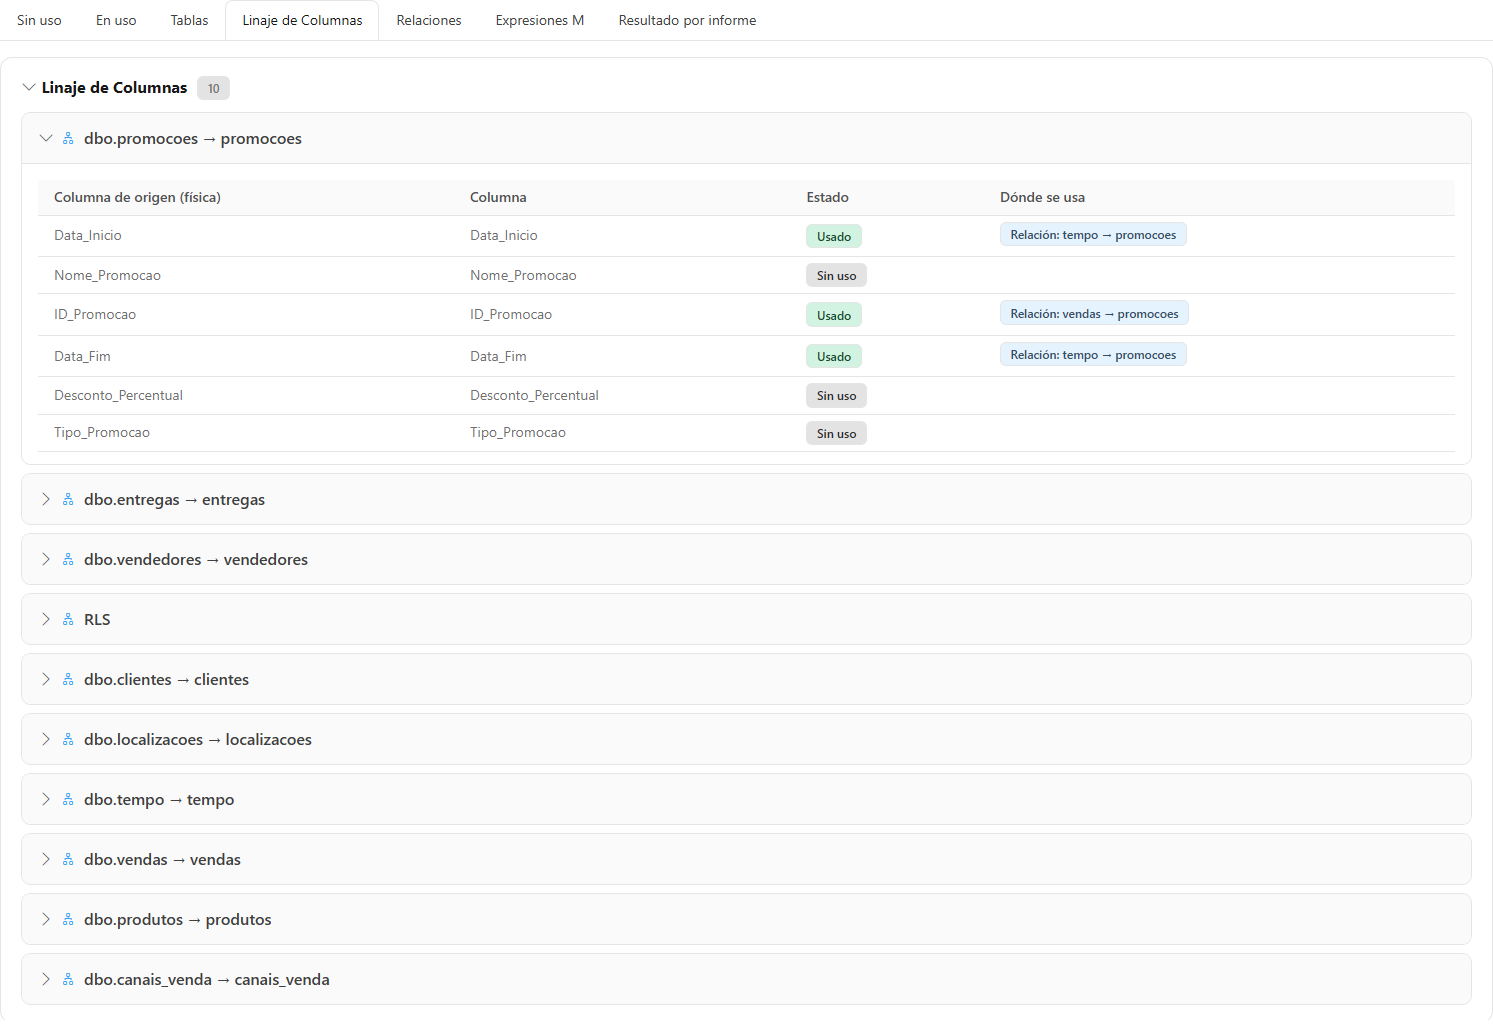The width and height of the screenshot is (1493, 1024).
Task: Click the hierarchy icon beside dbo.vendedores
Action: tap(68, 560)
